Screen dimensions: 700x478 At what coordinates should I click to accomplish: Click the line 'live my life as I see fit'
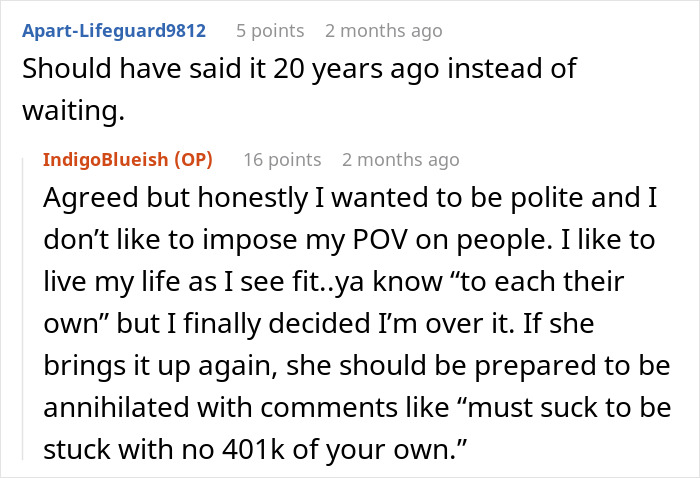click(x=333, y=281)
